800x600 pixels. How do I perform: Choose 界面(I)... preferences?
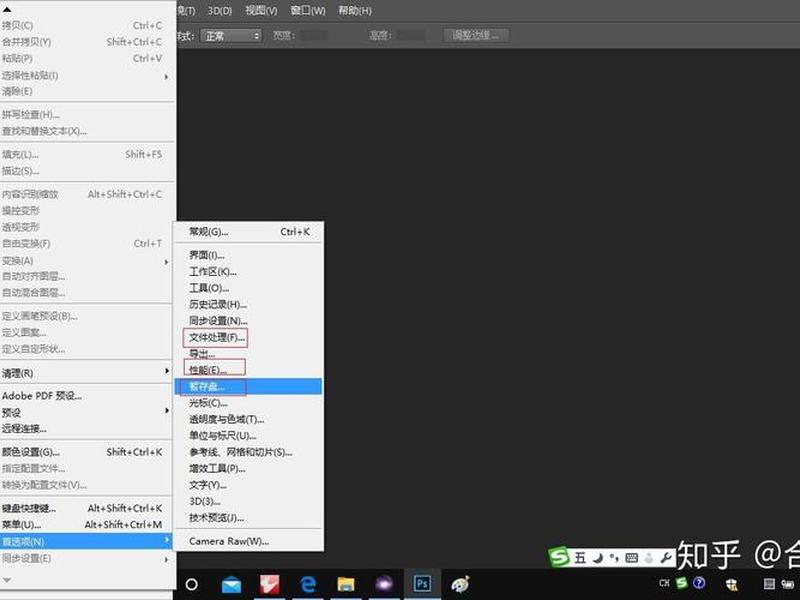(248, 255)
